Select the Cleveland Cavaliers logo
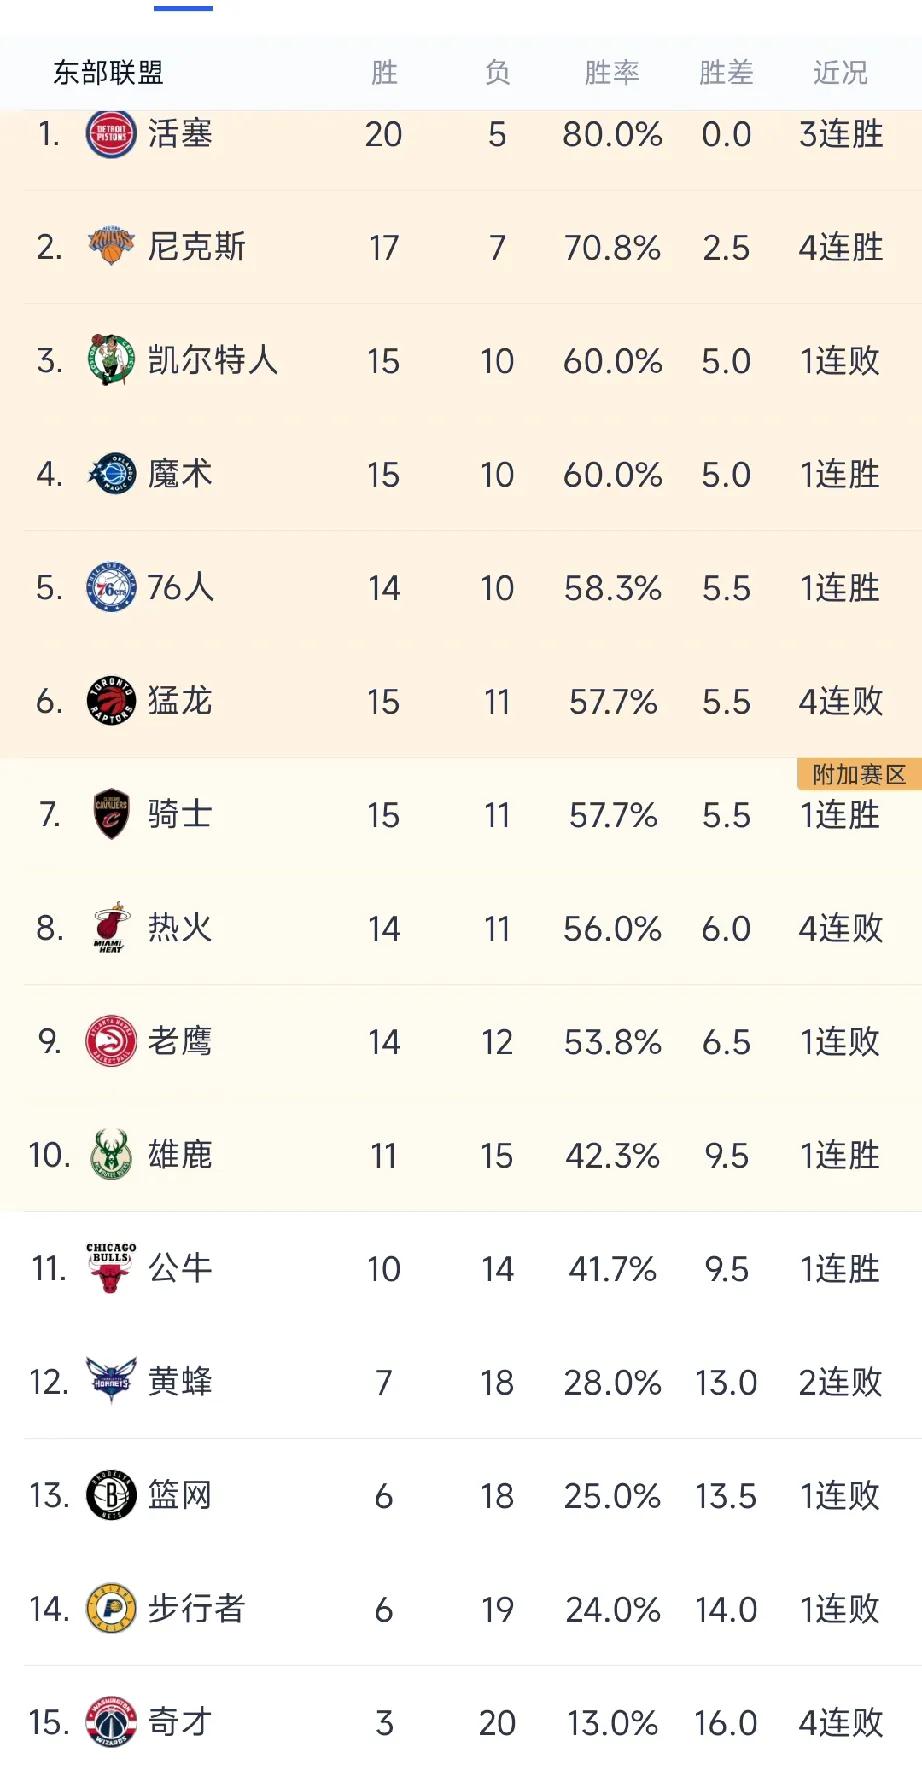This screenshot has height=1776, width=922. 111,814
